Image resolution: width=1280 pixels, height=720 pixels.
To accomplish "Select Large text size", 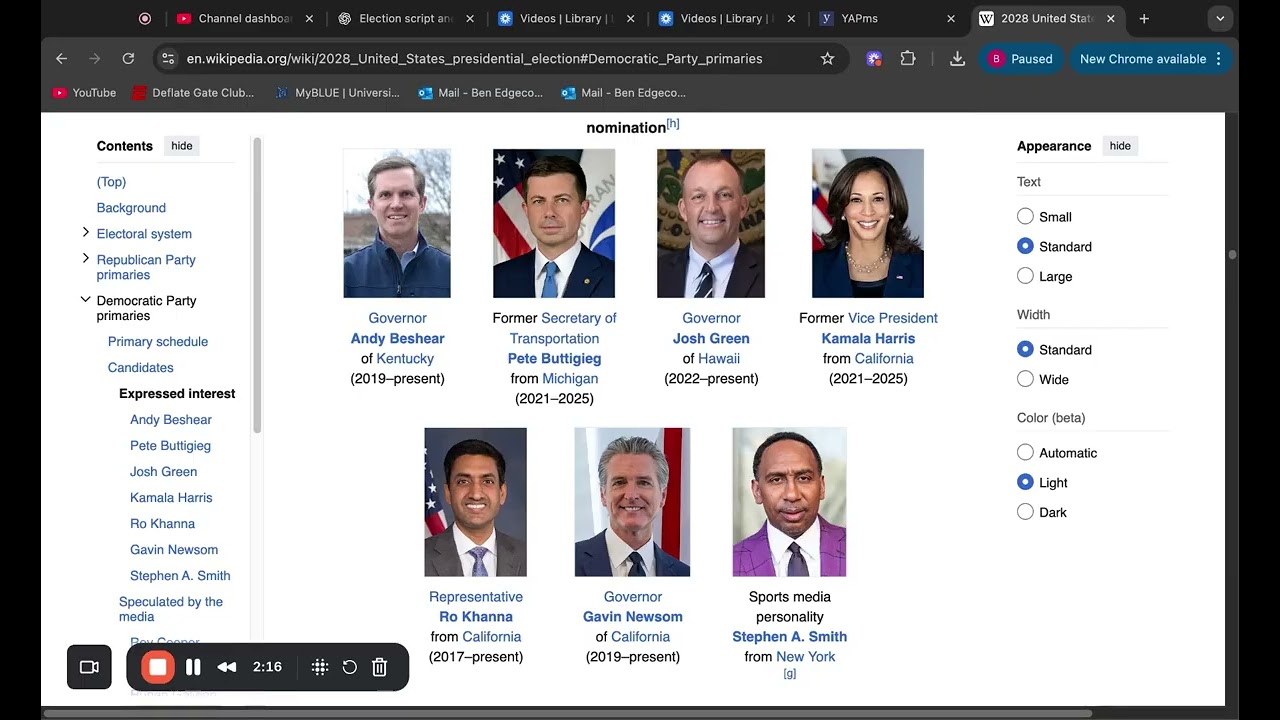I will 1025,276.
